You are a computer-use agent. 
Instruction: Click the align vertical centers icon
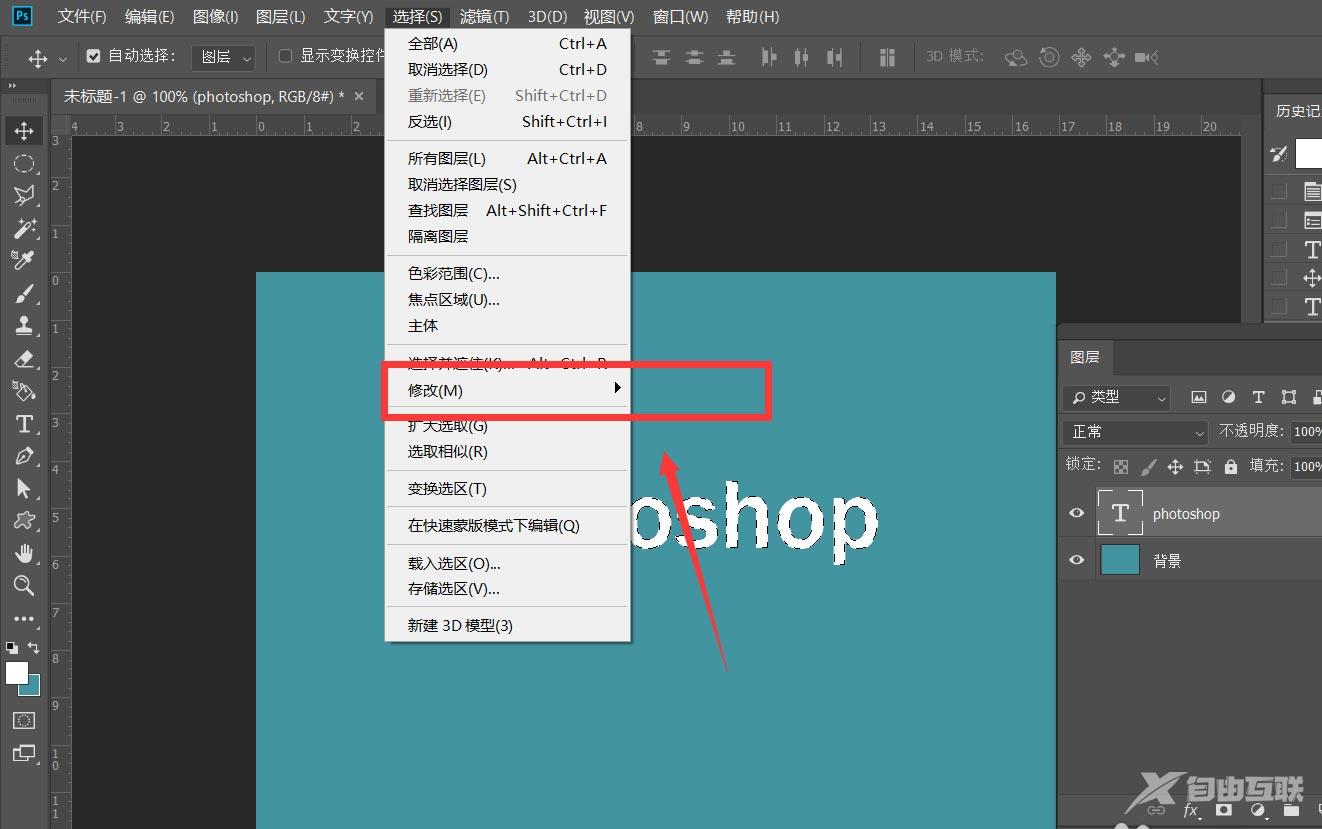click(694, 57)
